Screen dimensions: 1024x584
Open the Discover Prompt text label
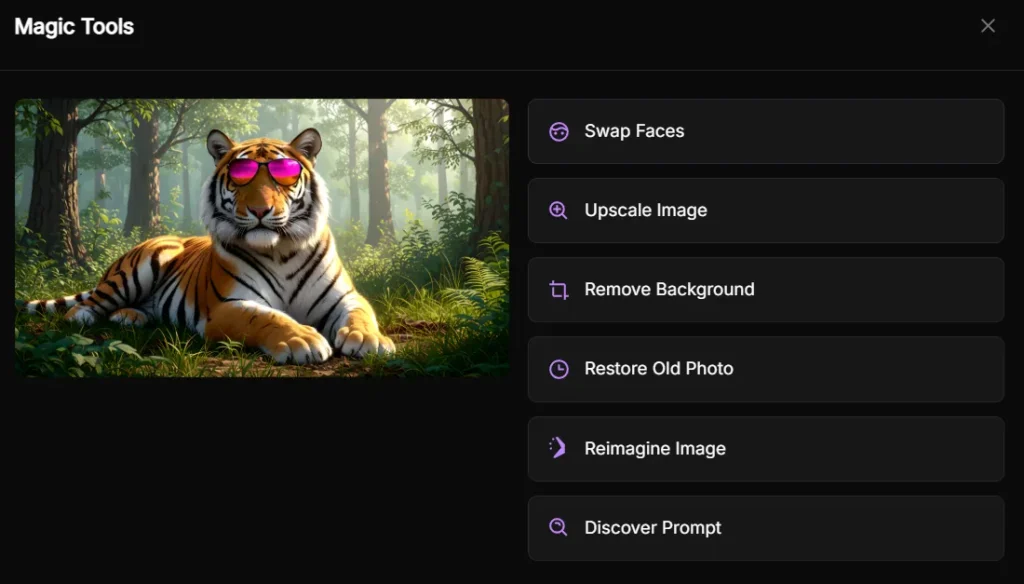tap(652, 527)
